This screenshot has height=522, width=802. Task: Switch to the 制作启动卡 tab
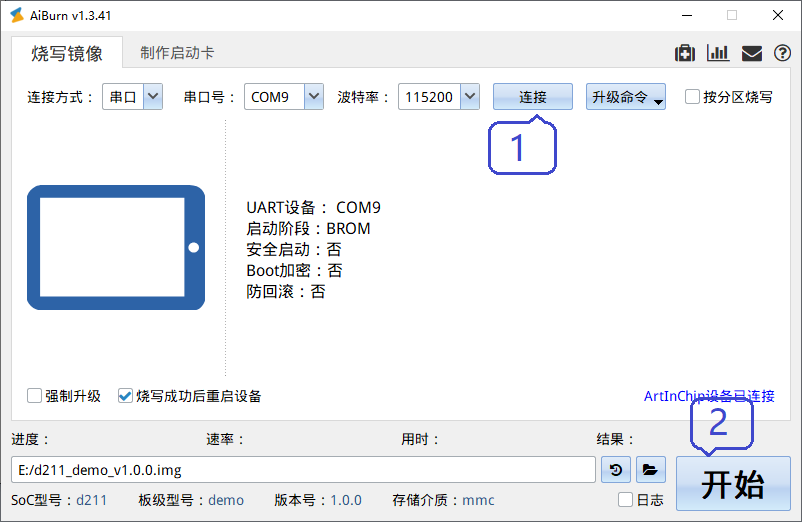click(x=177, y=53)
